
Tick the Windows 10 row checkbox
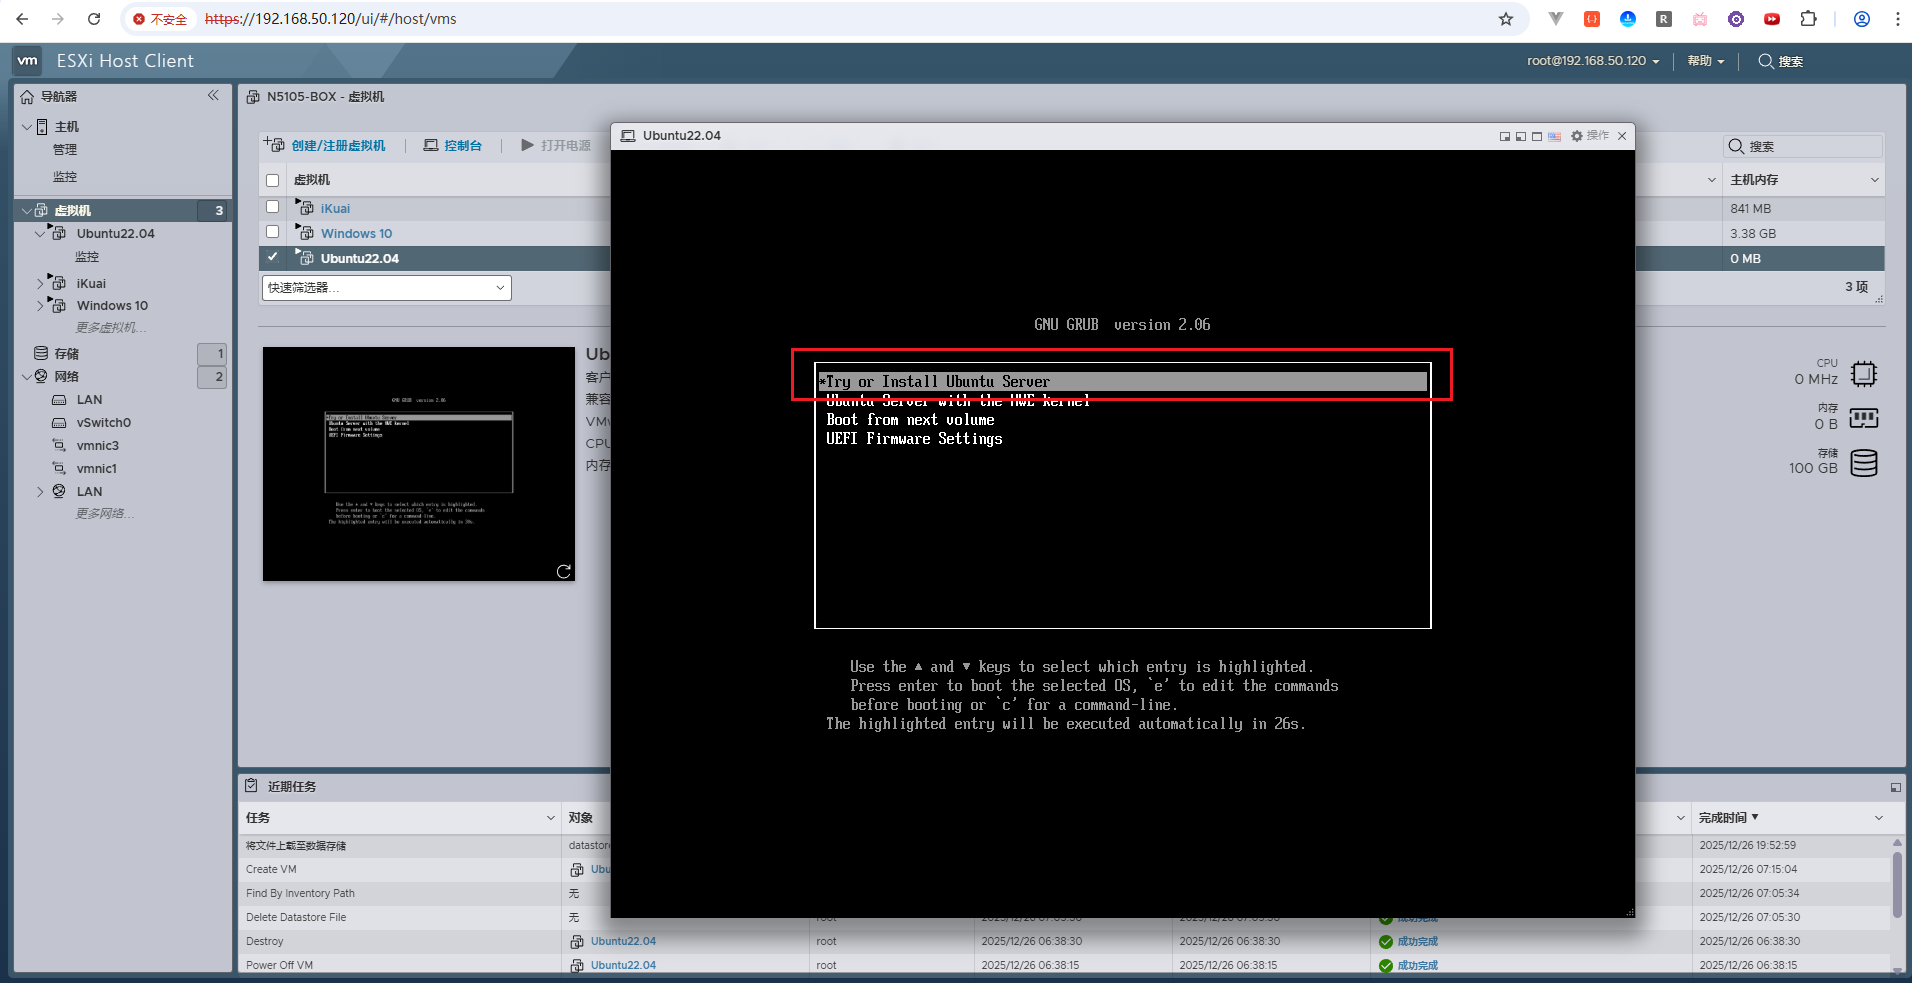pos(272,232)
